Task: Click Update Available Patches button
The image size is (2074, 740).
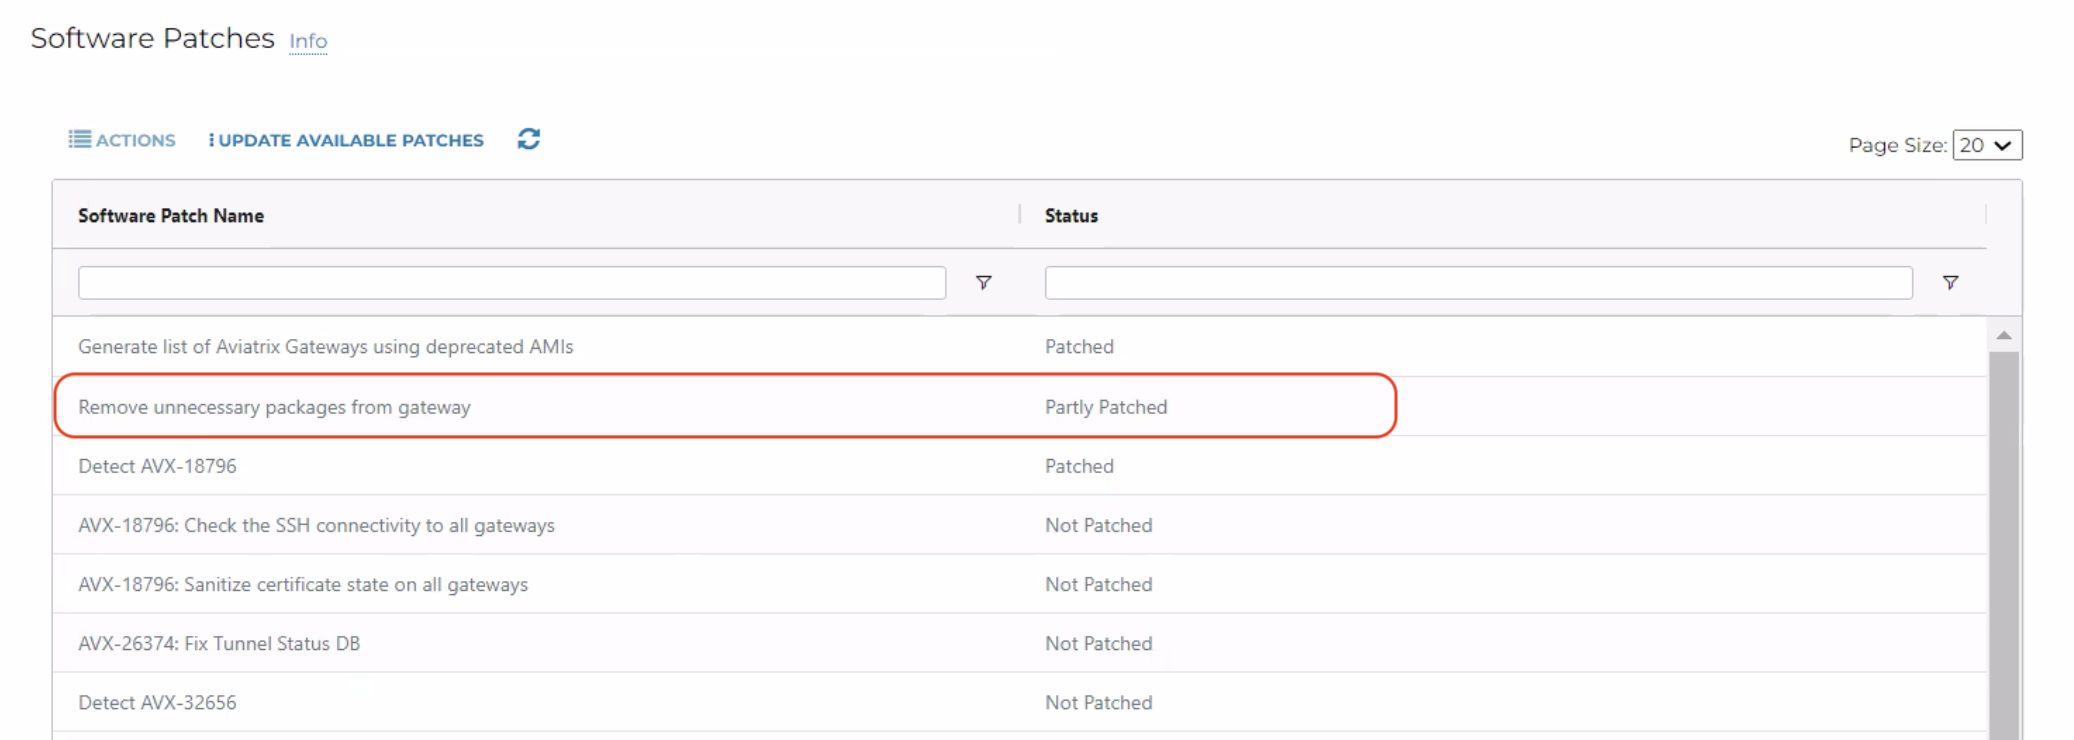Action: pos(346,140)
